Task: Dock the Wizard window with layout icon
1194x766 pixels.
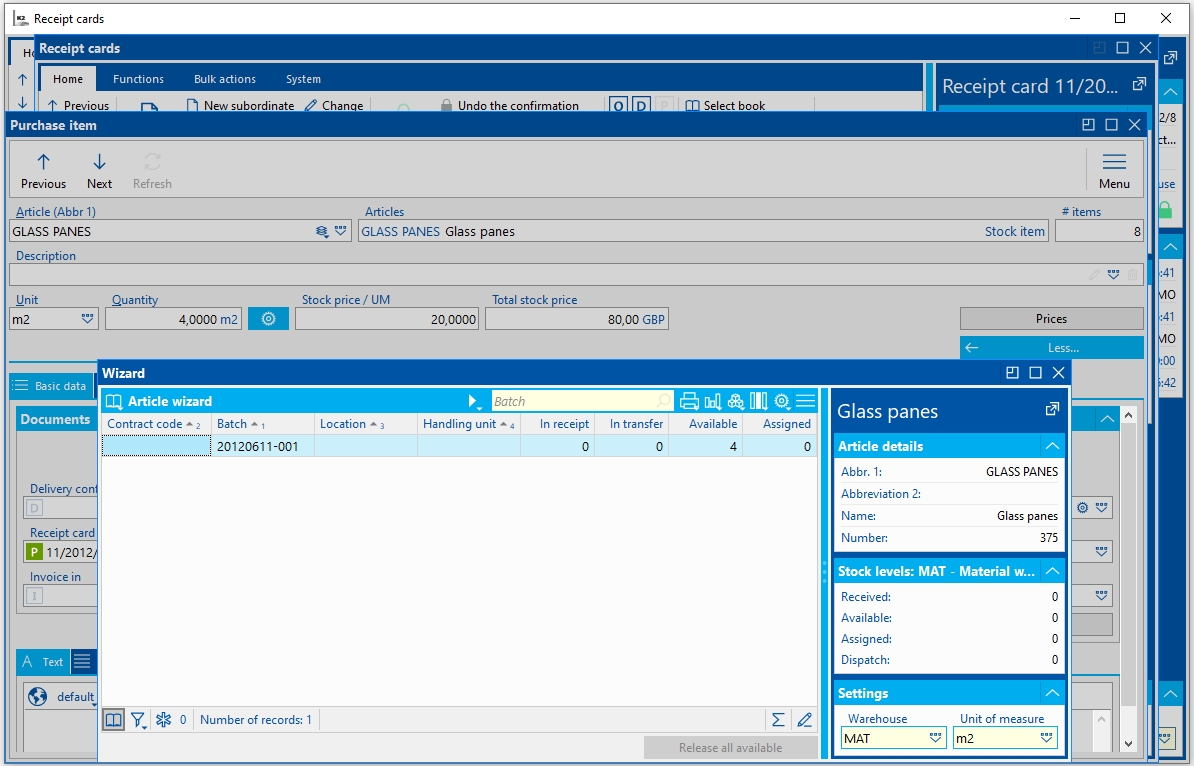Action: (x=1012, y=372)
